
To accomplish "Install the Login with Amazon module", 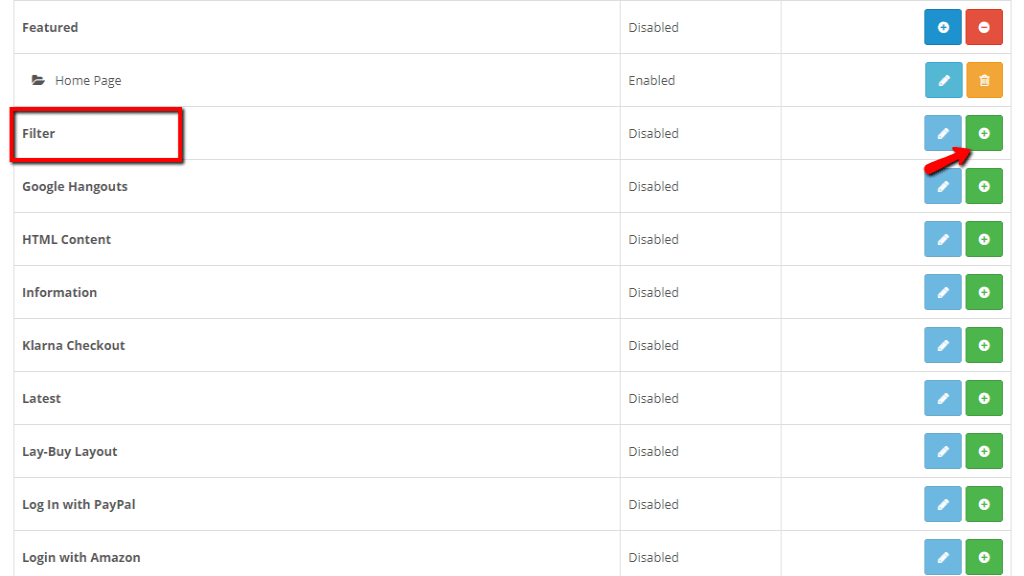I will 984,557.
